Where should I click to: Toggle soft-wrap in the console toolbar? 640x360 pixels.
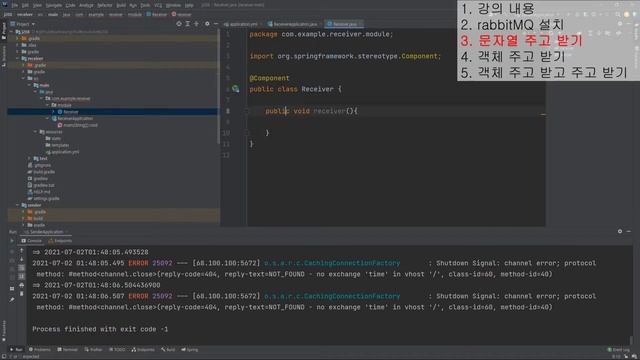(22, 268)
